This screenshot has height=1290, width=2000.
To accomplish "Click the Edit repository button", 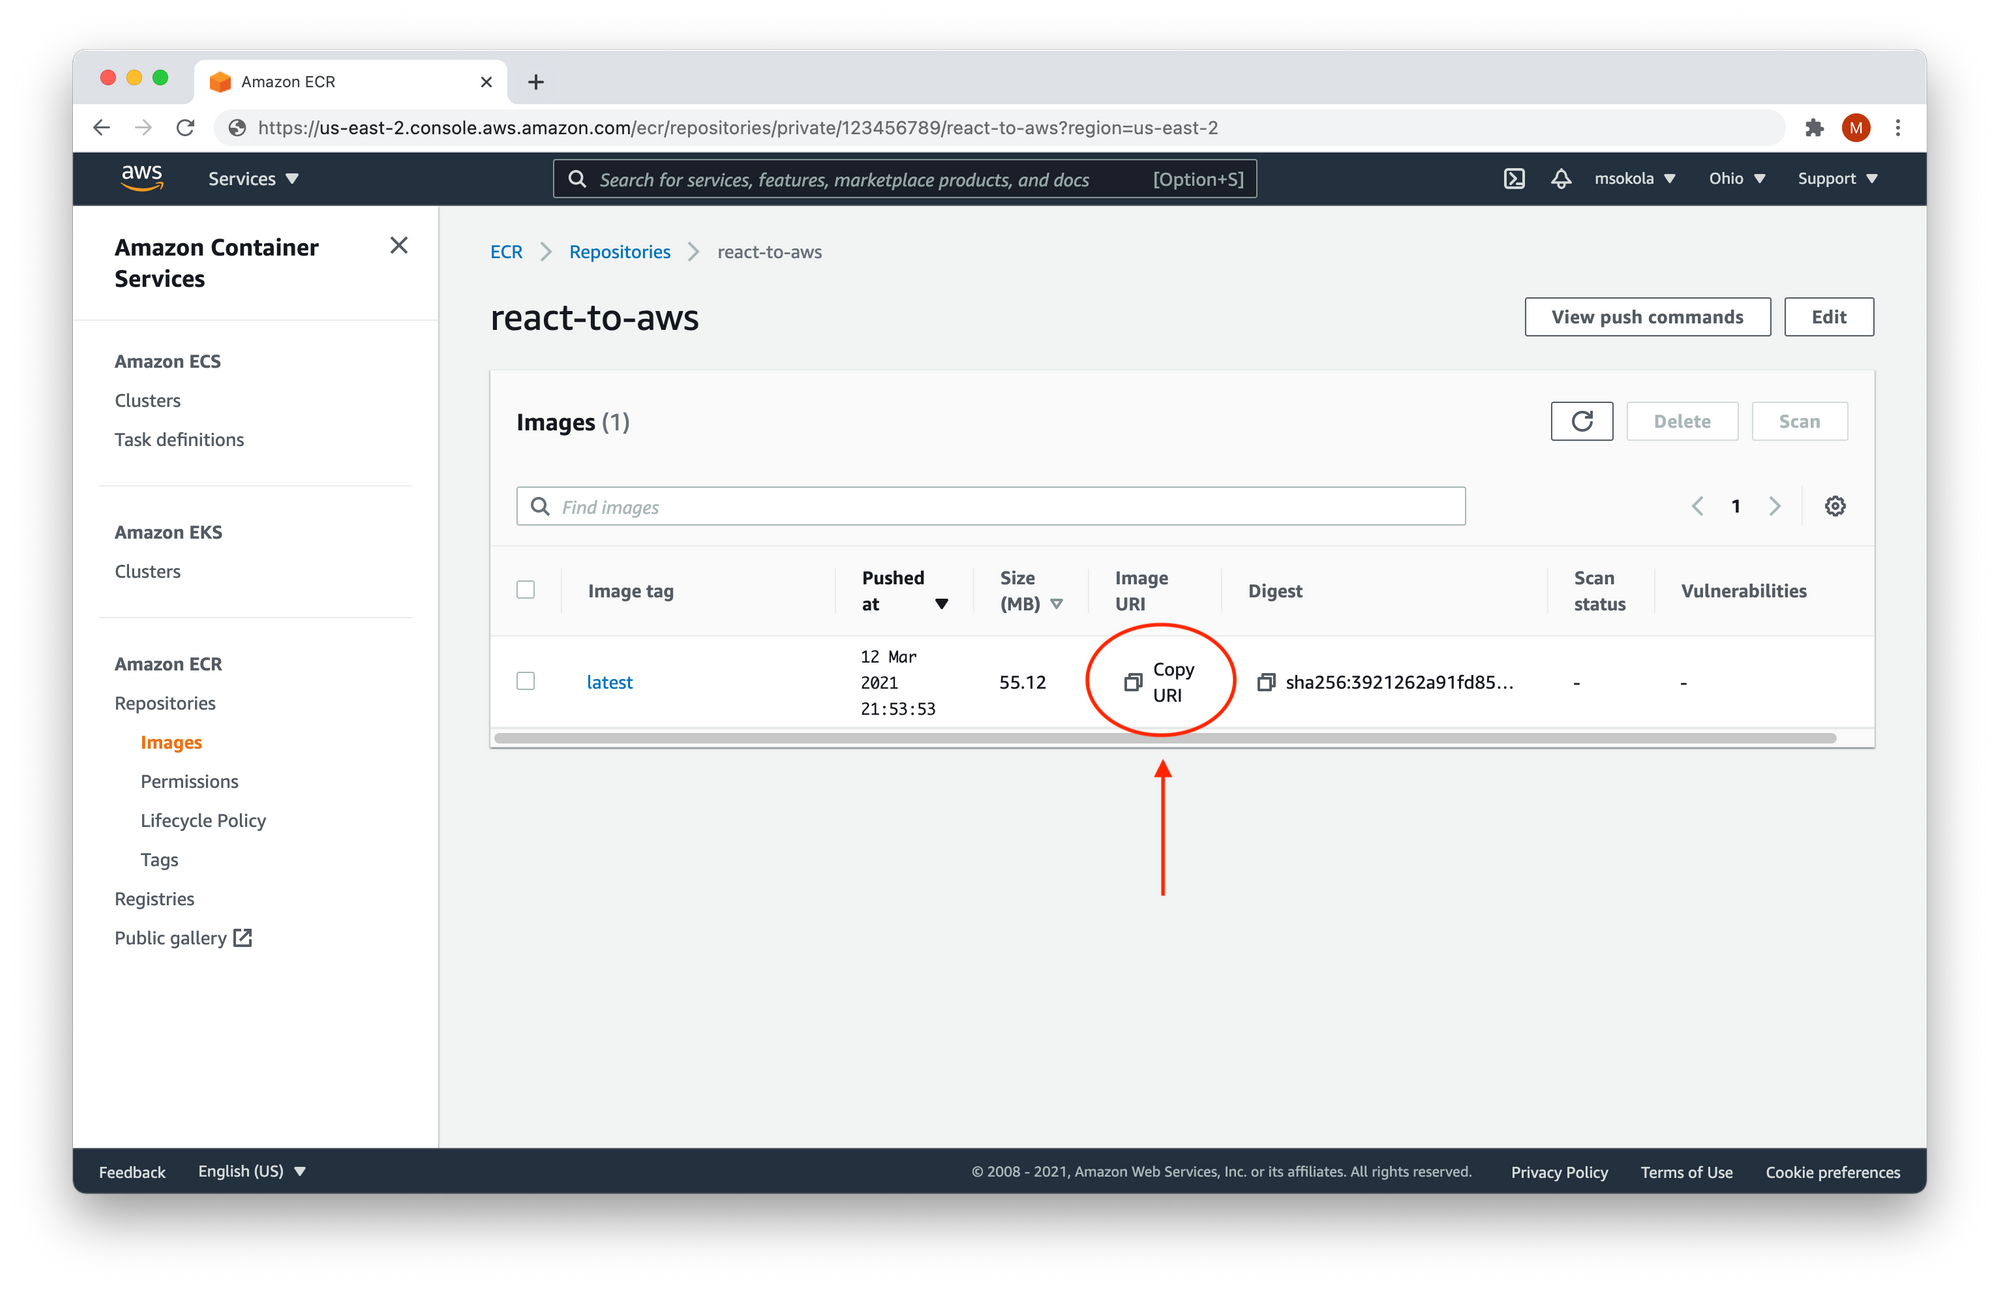I will click(1829, 317).
